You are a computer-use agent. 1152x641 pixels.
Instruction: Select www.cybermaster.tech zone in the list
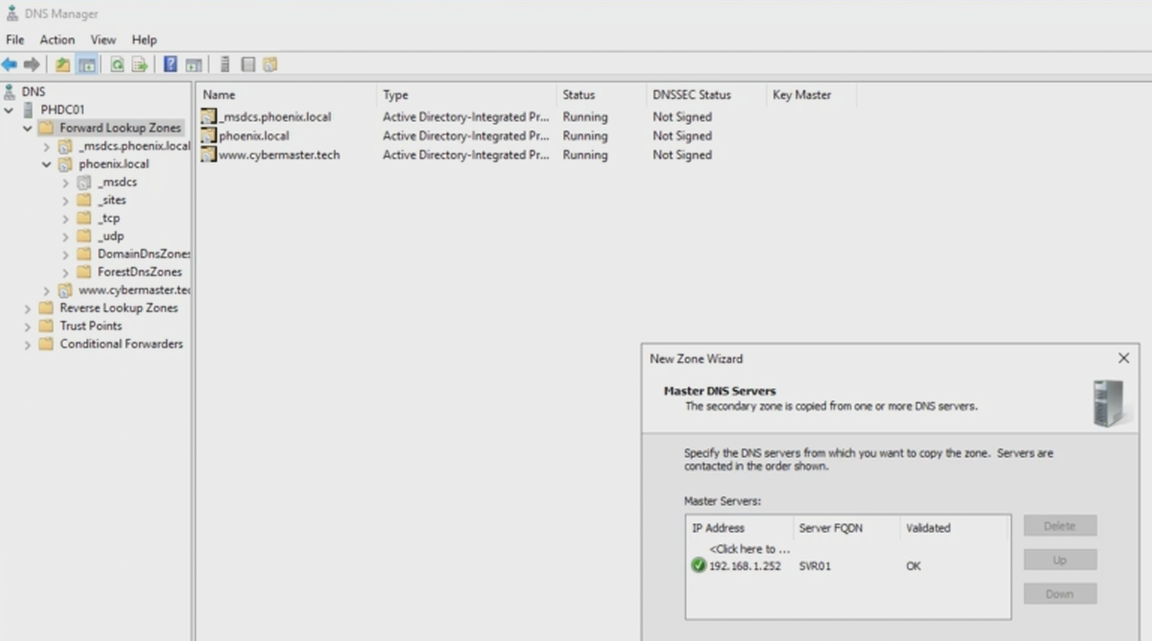(279, 155)
